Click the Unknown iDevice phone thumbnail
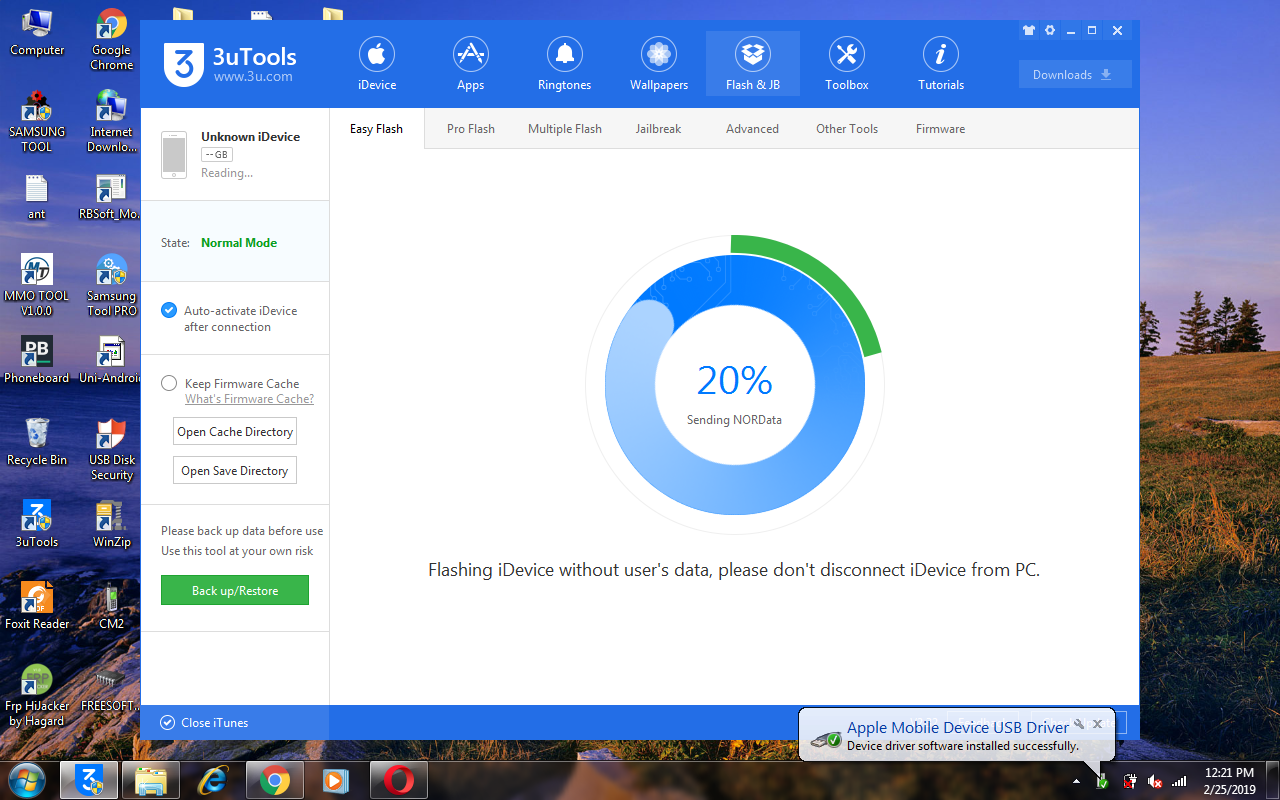Image resolution: width=1280 pixels, height=800 pixels. coord(174,155)
